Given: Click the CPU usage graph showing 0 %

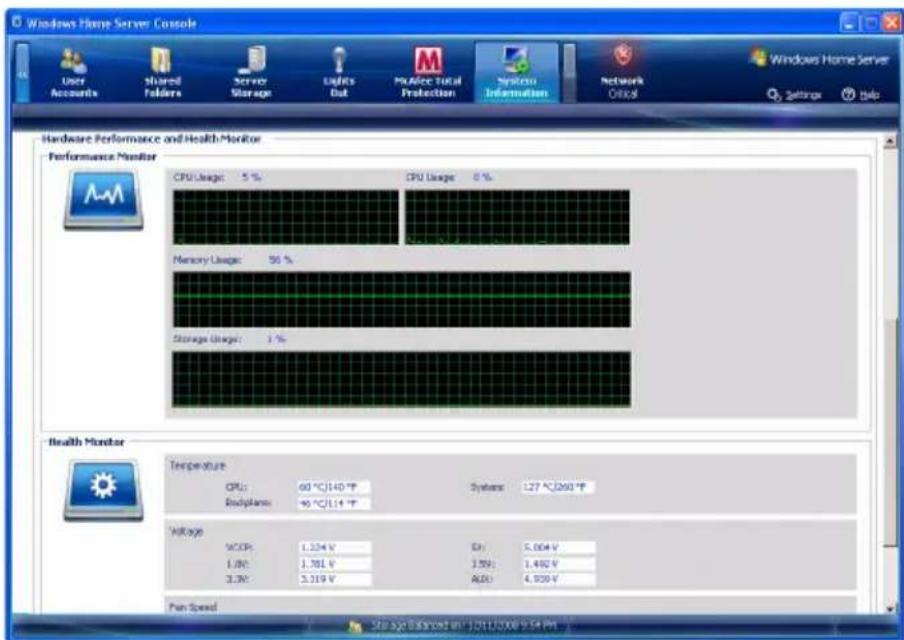Looking at the screenshot, I should click(517, 217).
